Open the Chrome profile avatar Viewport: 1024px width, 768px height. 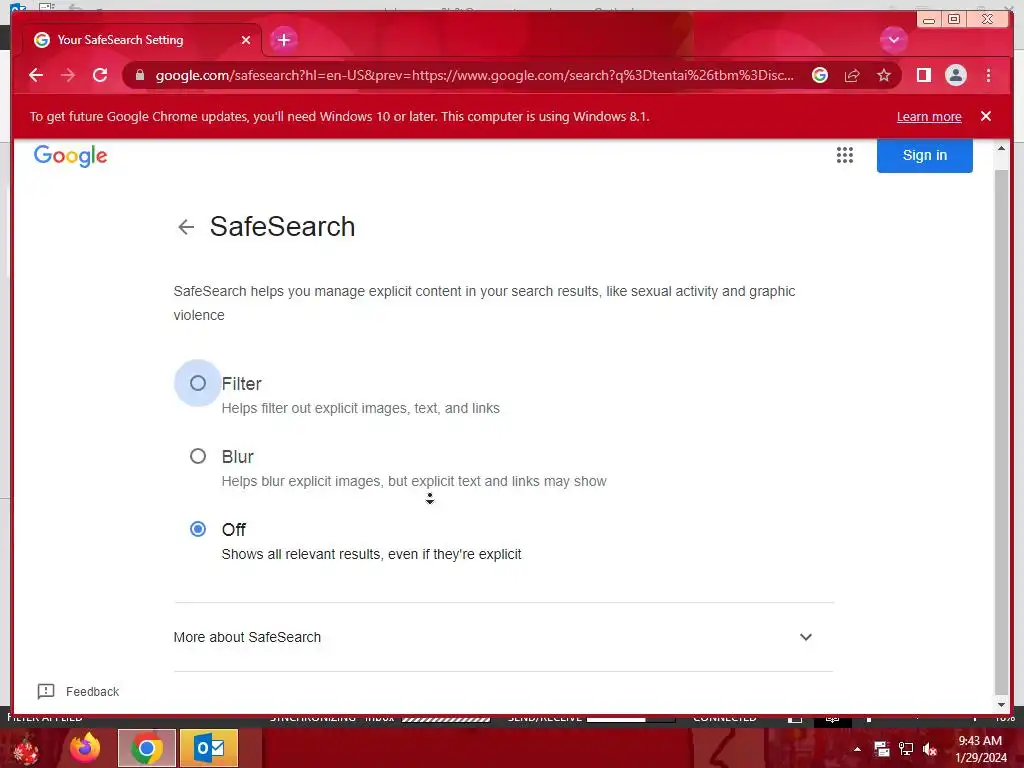[x=955, y=75]
